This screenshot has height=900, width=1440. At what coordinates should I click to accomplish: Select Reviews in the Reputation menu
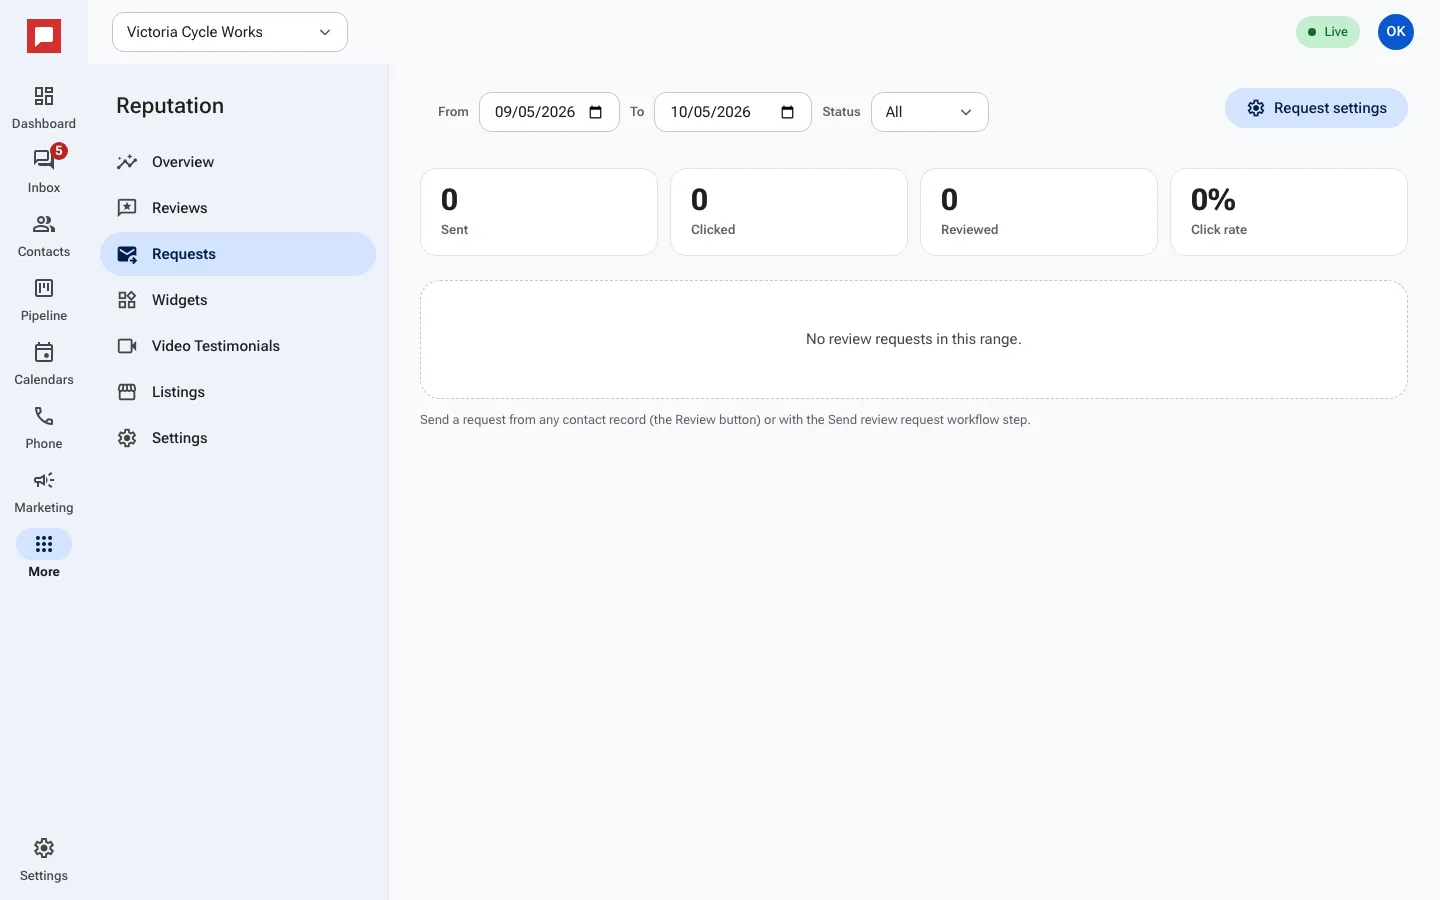pyautogui.click(x=238, y=208)
